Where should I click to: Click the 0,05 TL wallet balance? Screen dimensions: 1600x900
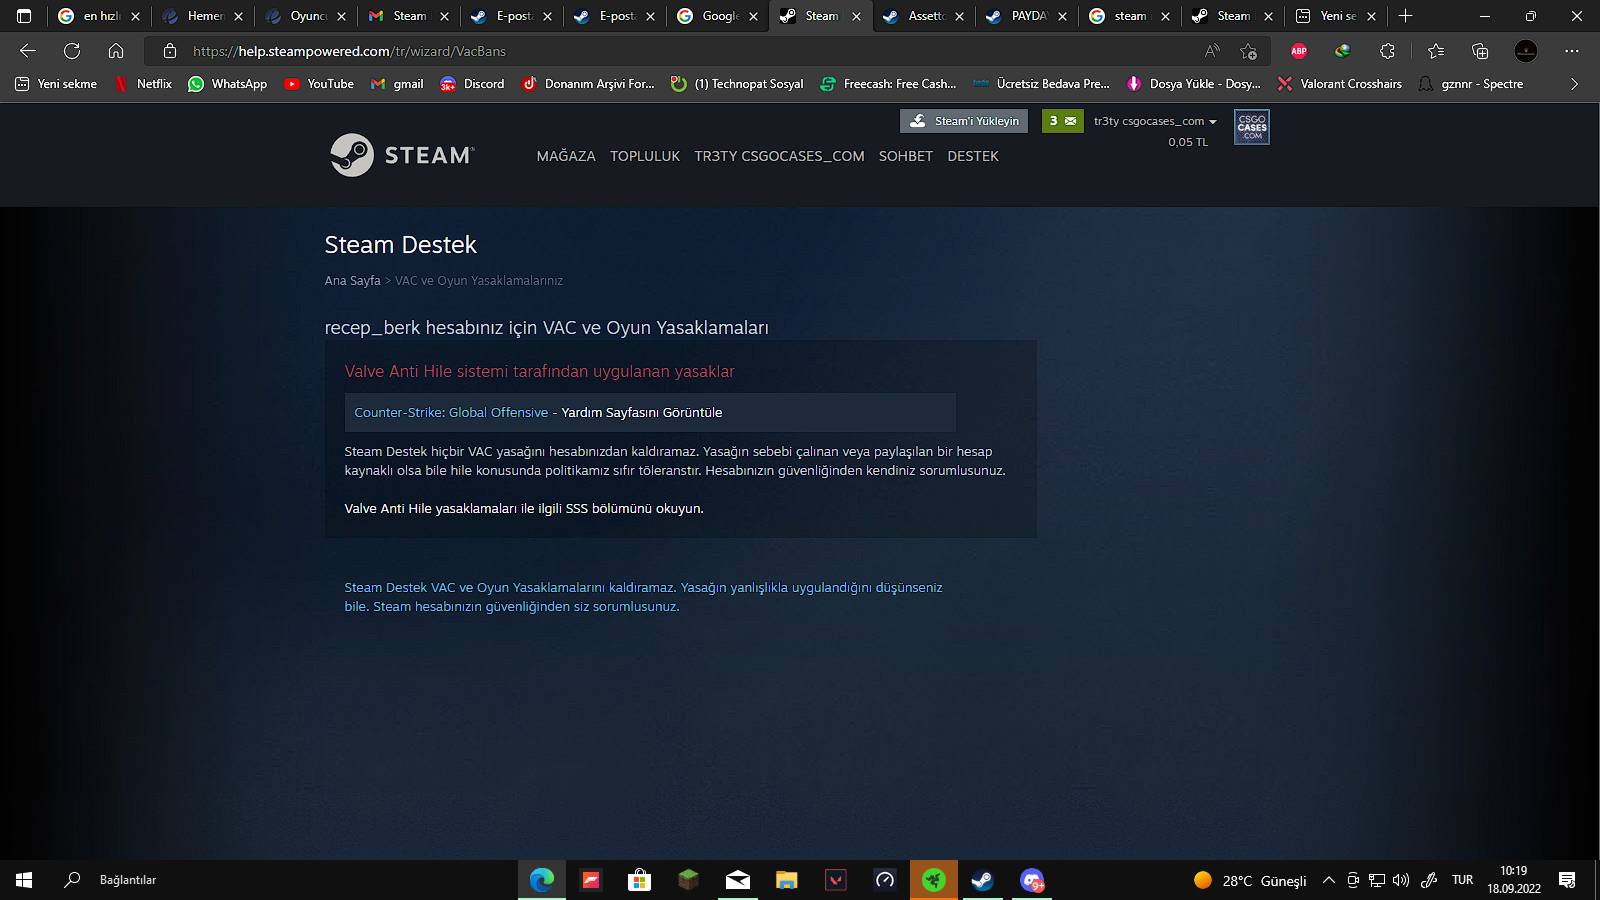1188,142
